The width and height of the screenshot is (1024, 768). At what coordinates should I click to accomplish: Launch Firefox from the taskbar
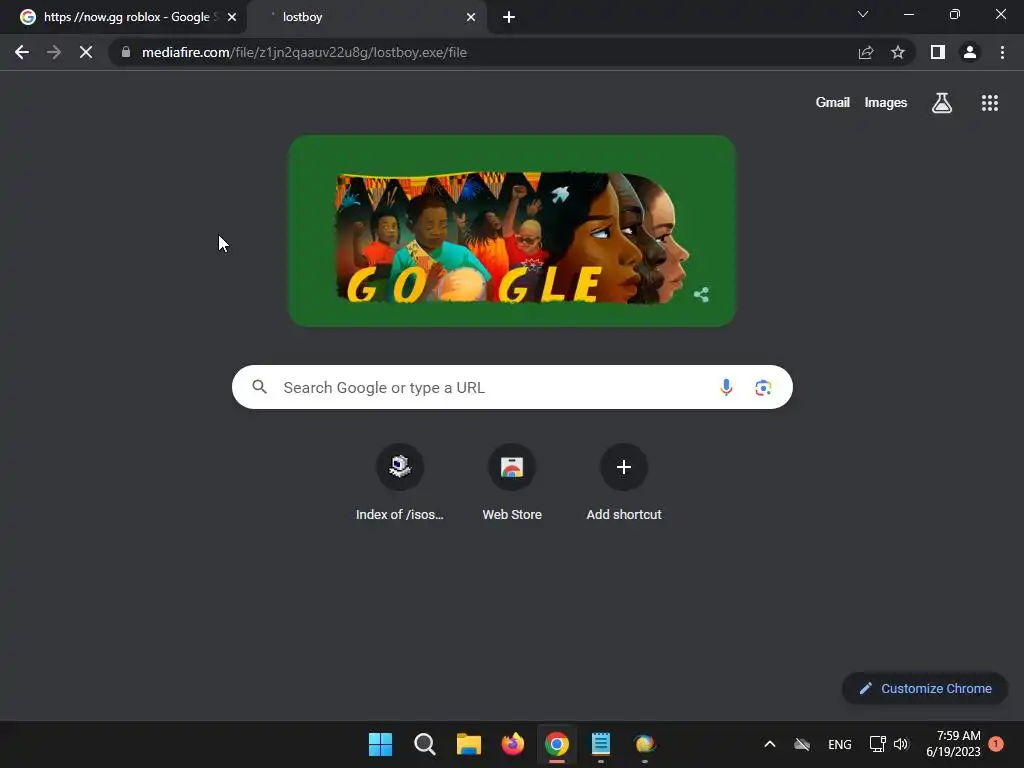[513, 744]
